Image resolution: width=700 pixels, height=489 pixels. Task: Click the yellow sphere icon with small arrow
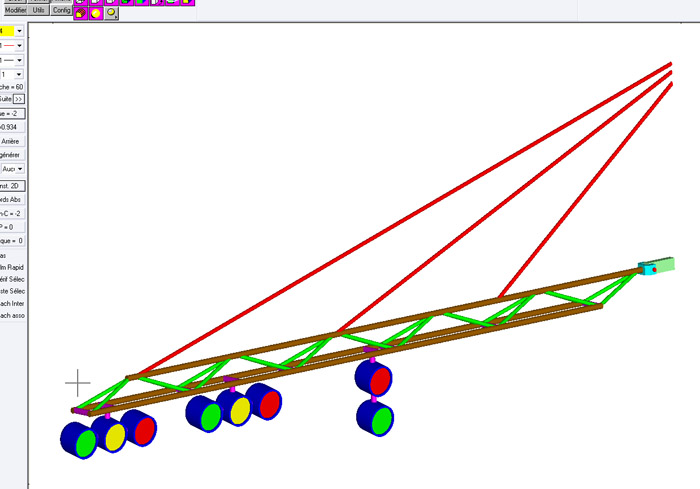(x=112, y=13)
